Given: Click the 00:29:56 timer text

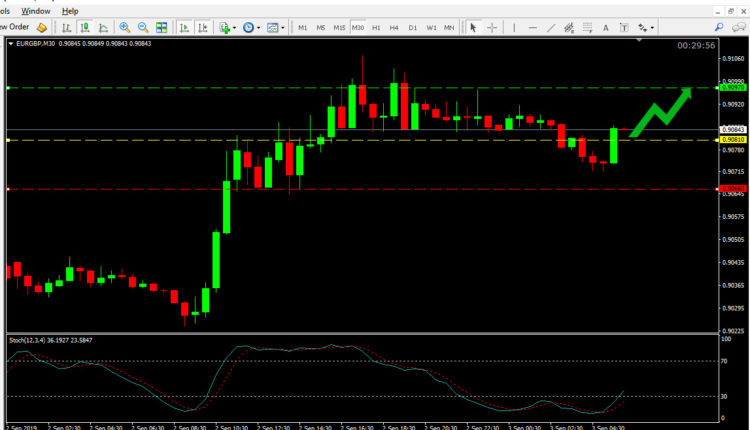Looking at the screenshot, I should click(x=696, y=45).
